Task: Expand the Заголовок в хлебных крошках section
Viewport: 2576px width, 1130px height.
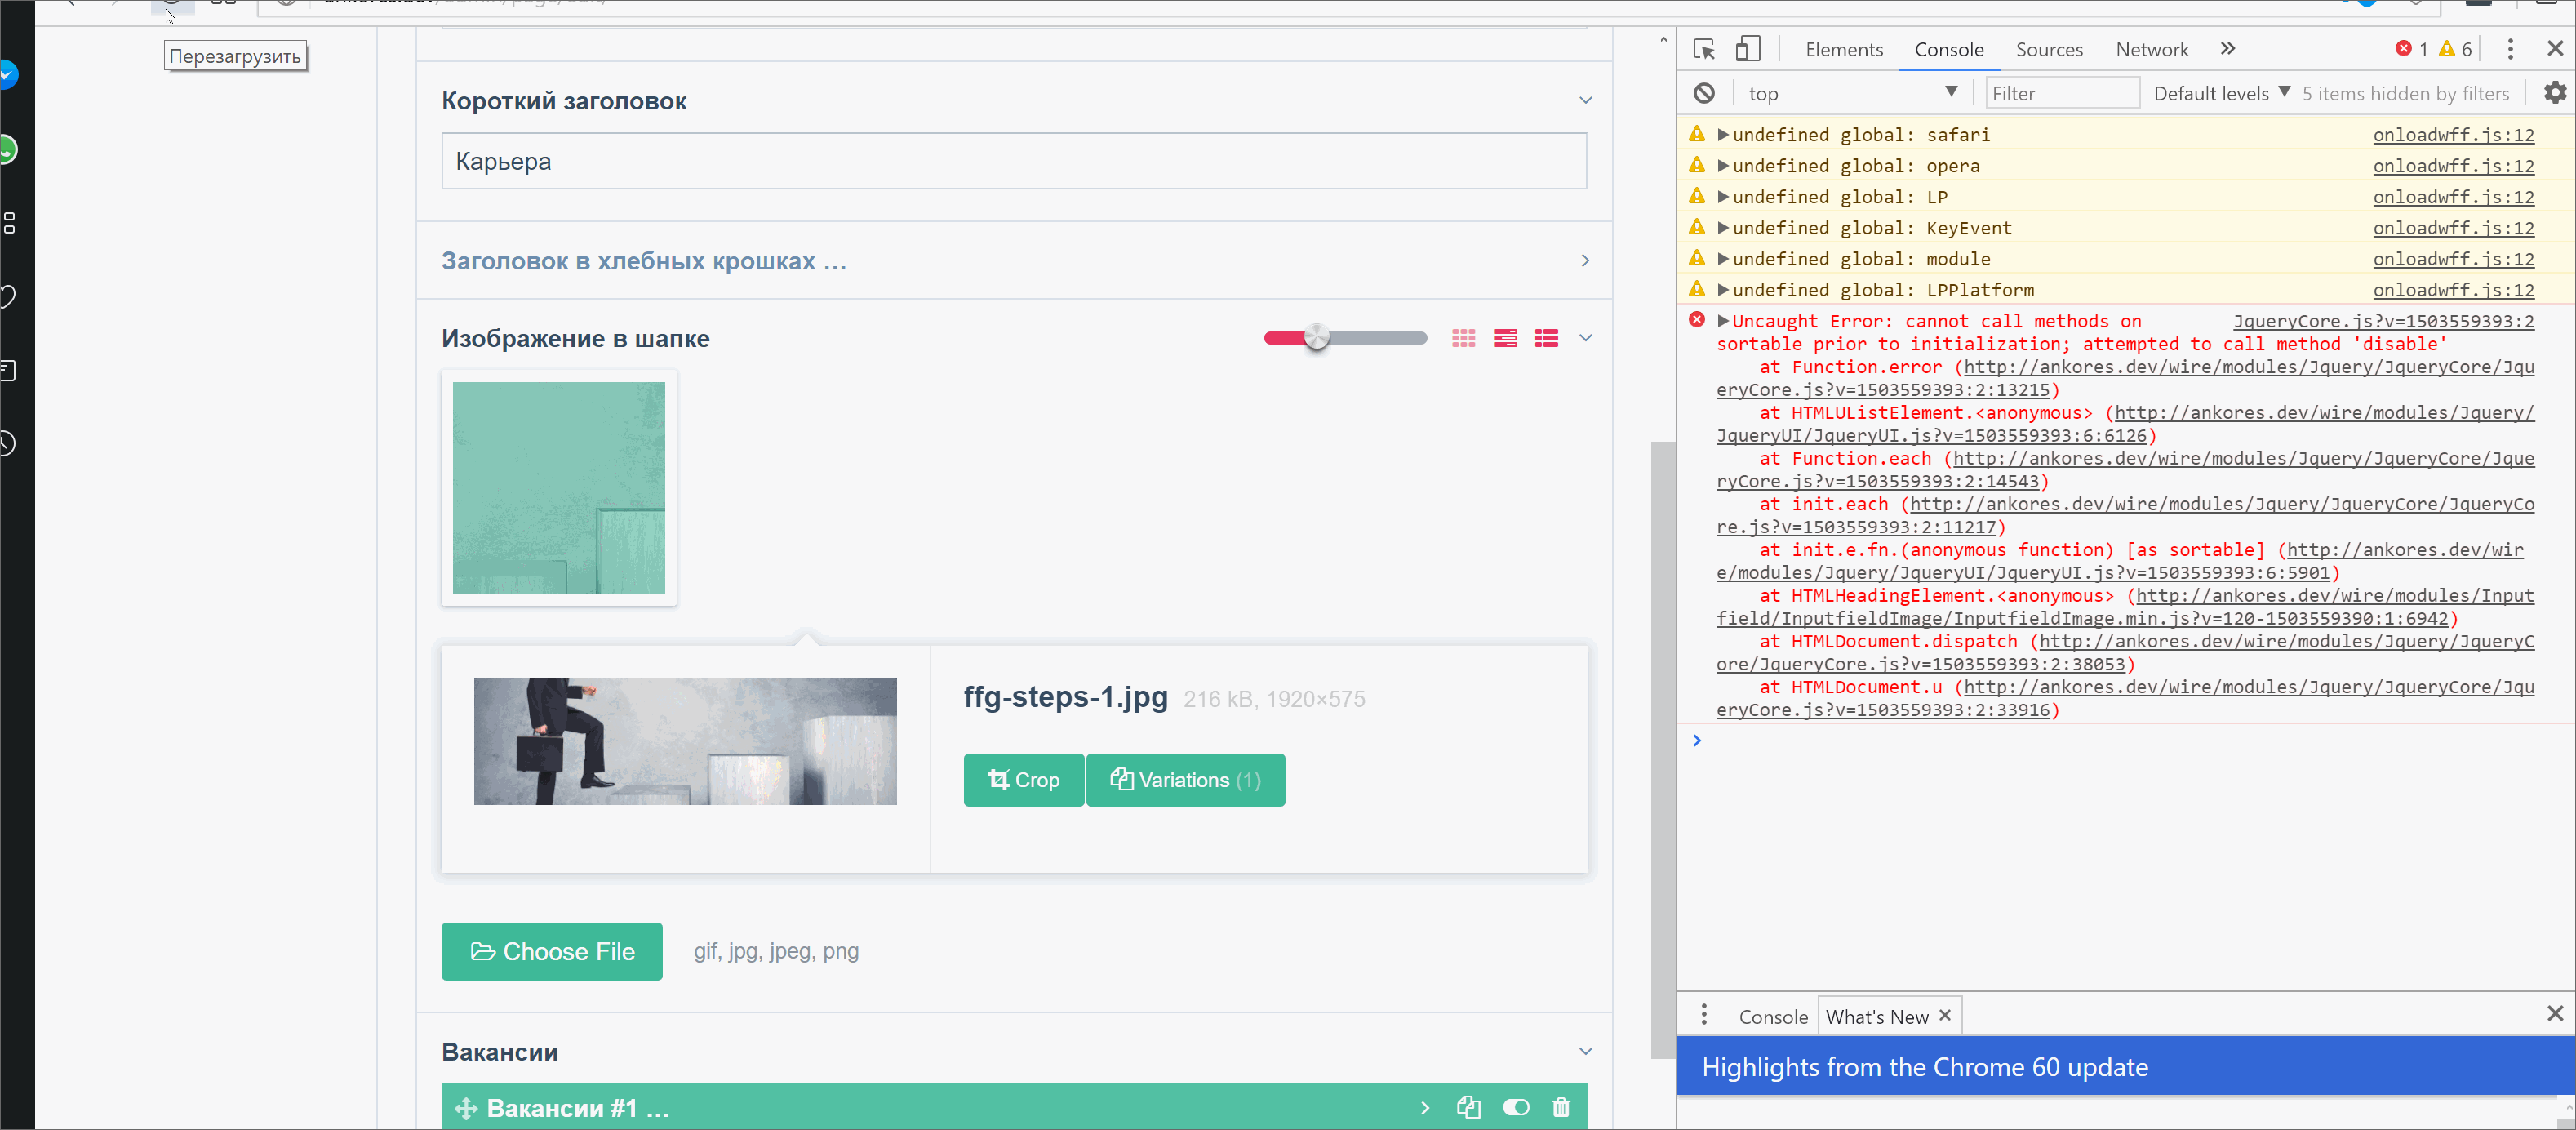Action: [x=1585, y=260]
